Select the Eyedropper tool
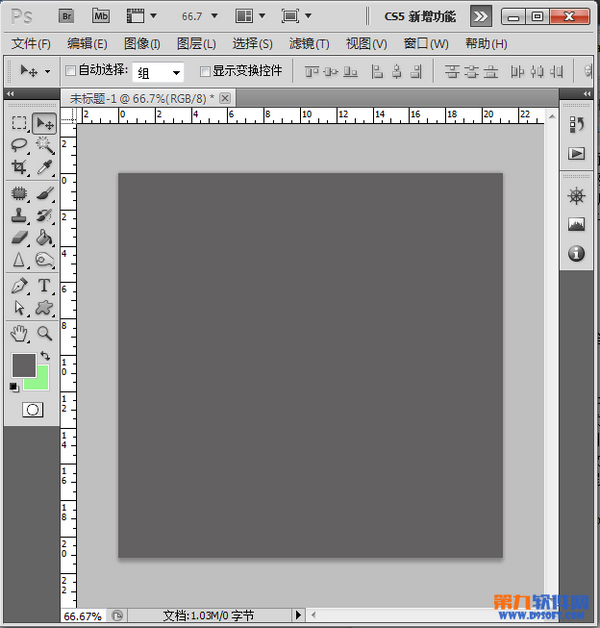This screenshot has width=600, height=628. 44,167
